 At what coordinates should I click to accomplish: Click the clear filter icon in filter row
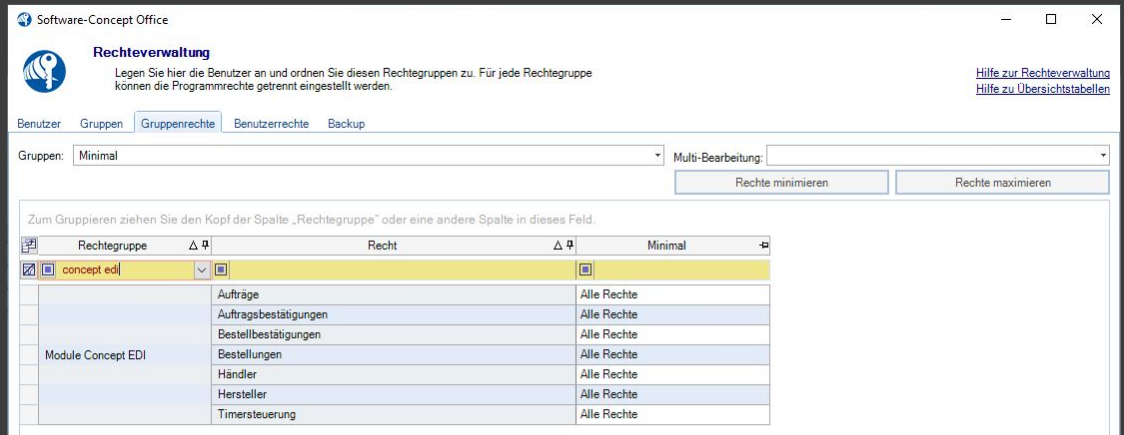[x=28, y=269]
